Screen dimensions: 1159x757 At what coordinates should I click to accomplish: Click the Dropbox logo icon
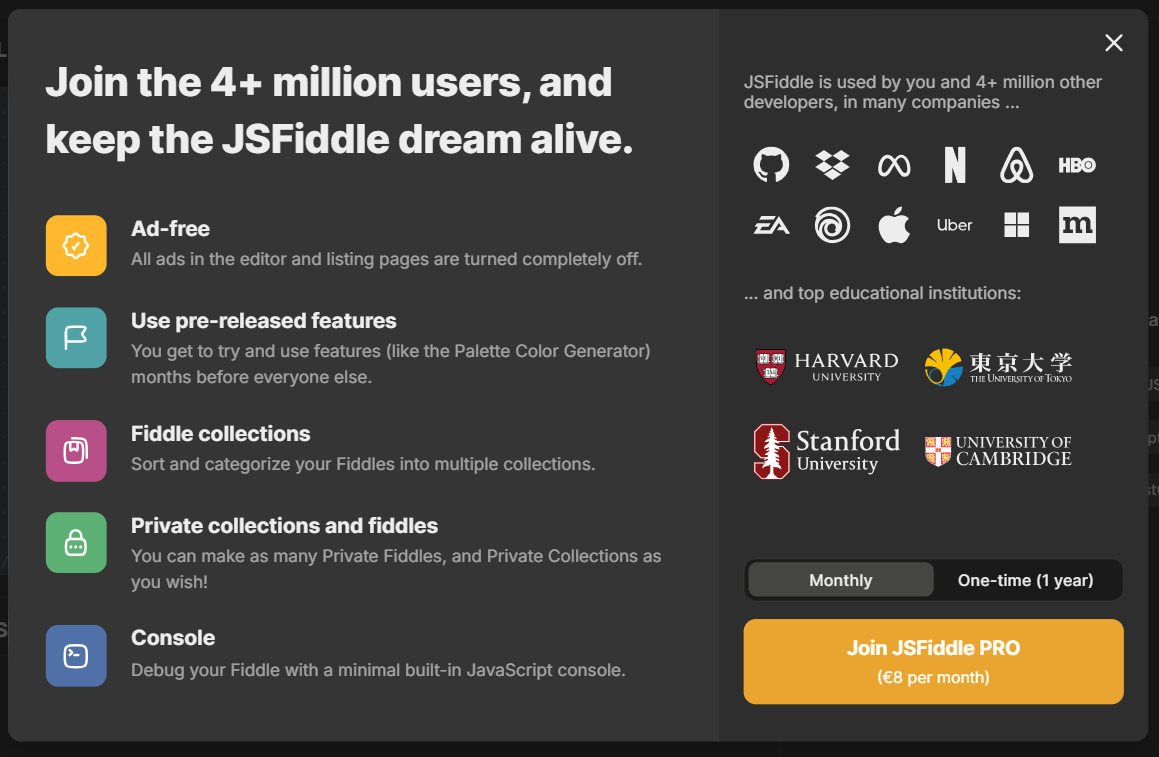point(832,165)
